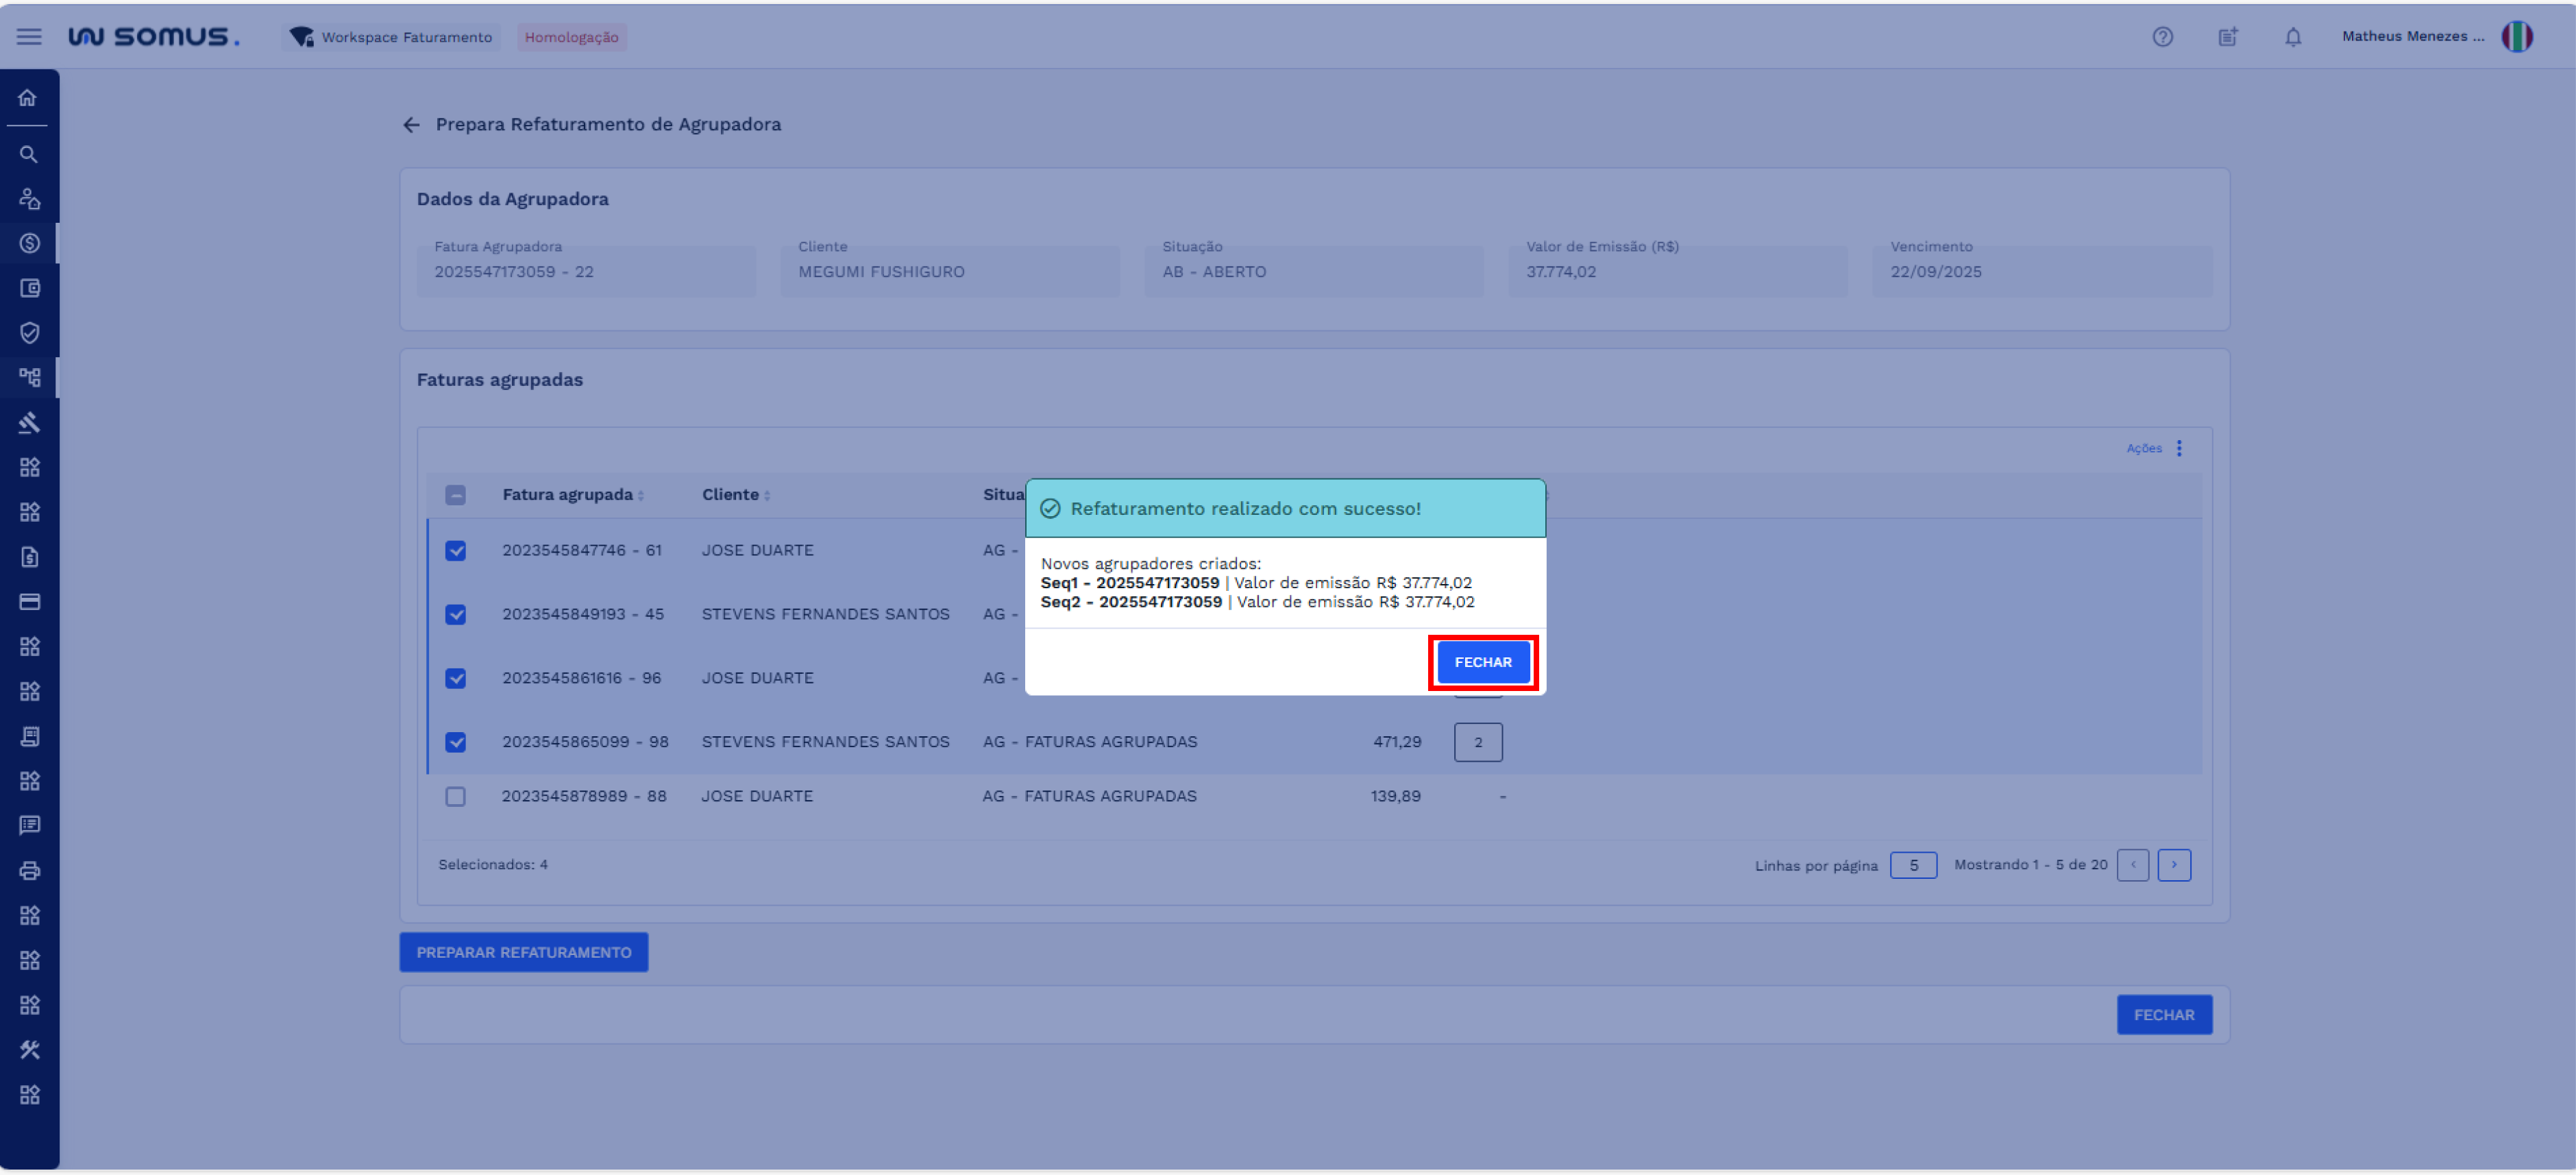Open the Linhas por página selector
Viewport: 2576px width, 1175px height.
(1912, 866)
